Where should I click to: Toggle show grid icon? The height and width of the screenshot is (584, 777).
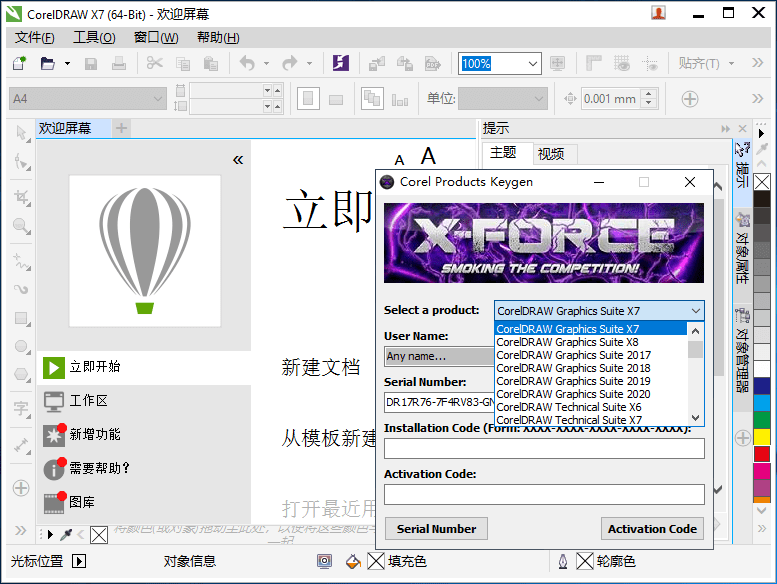[621, 63]
